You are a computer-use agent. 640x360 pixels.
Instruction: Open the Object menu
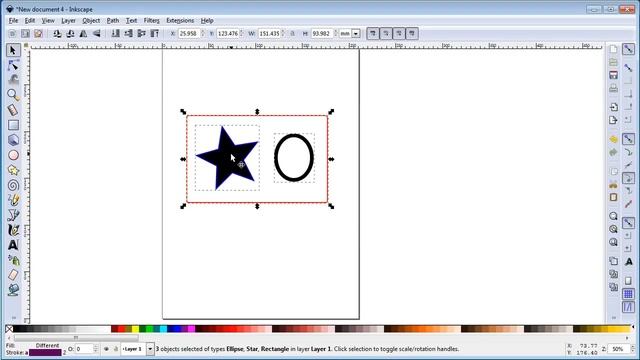click(91, 20)
